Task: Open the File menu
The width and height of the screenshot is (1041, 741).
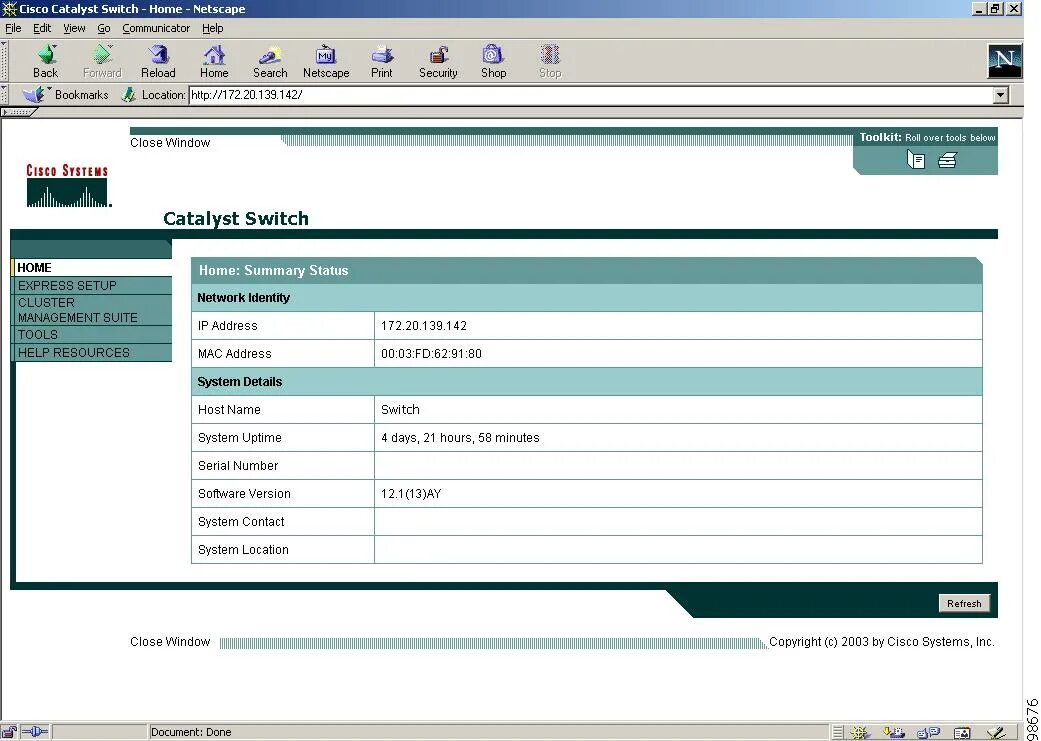Action: (13, 28)
